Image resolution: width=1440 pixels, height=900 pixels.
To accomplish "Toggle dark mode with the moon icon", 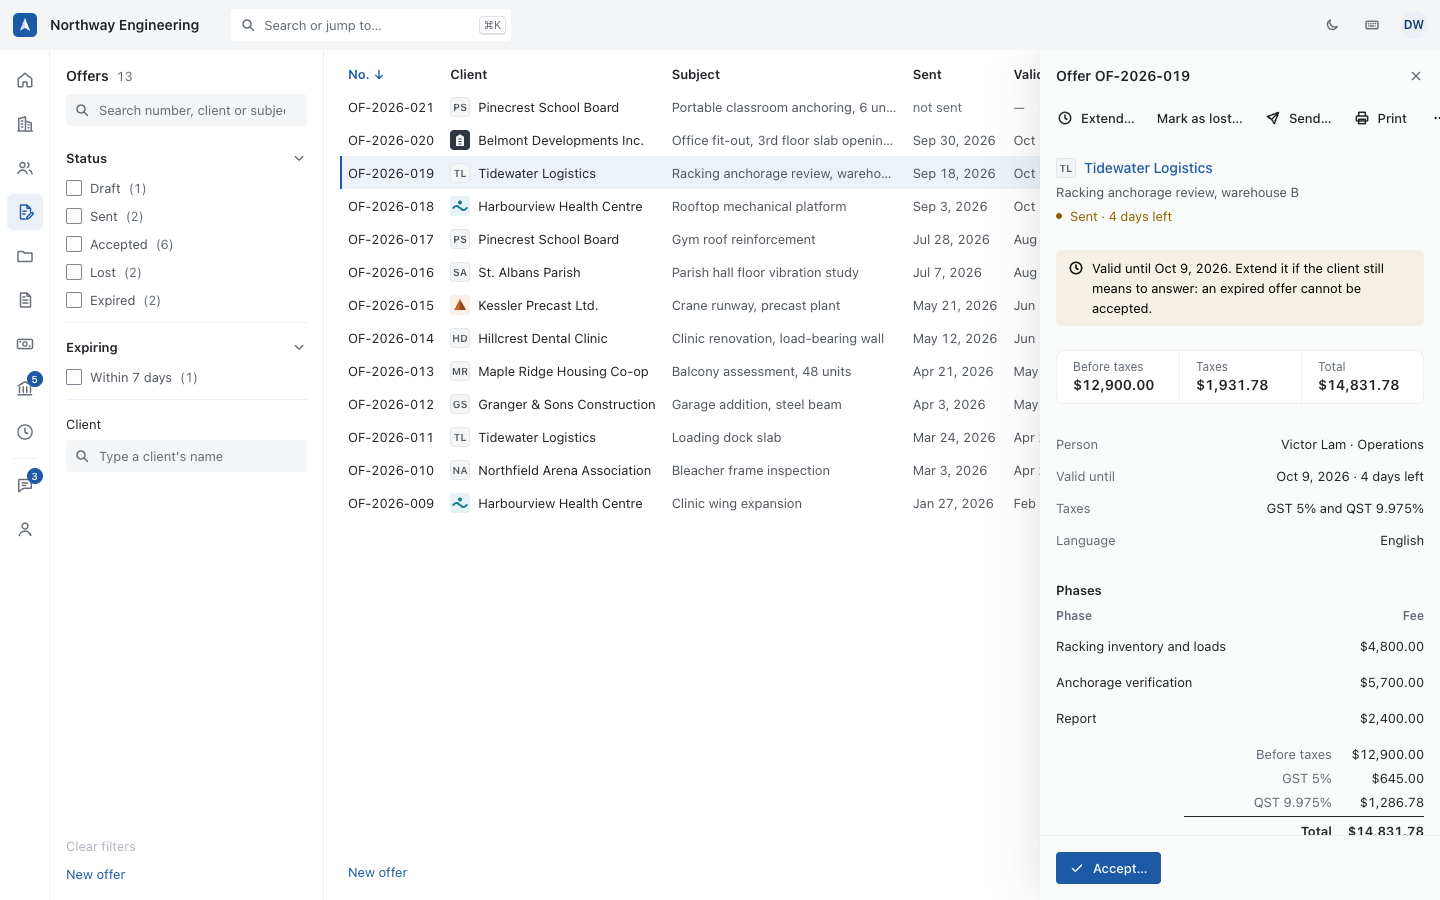I will 1332,25.
